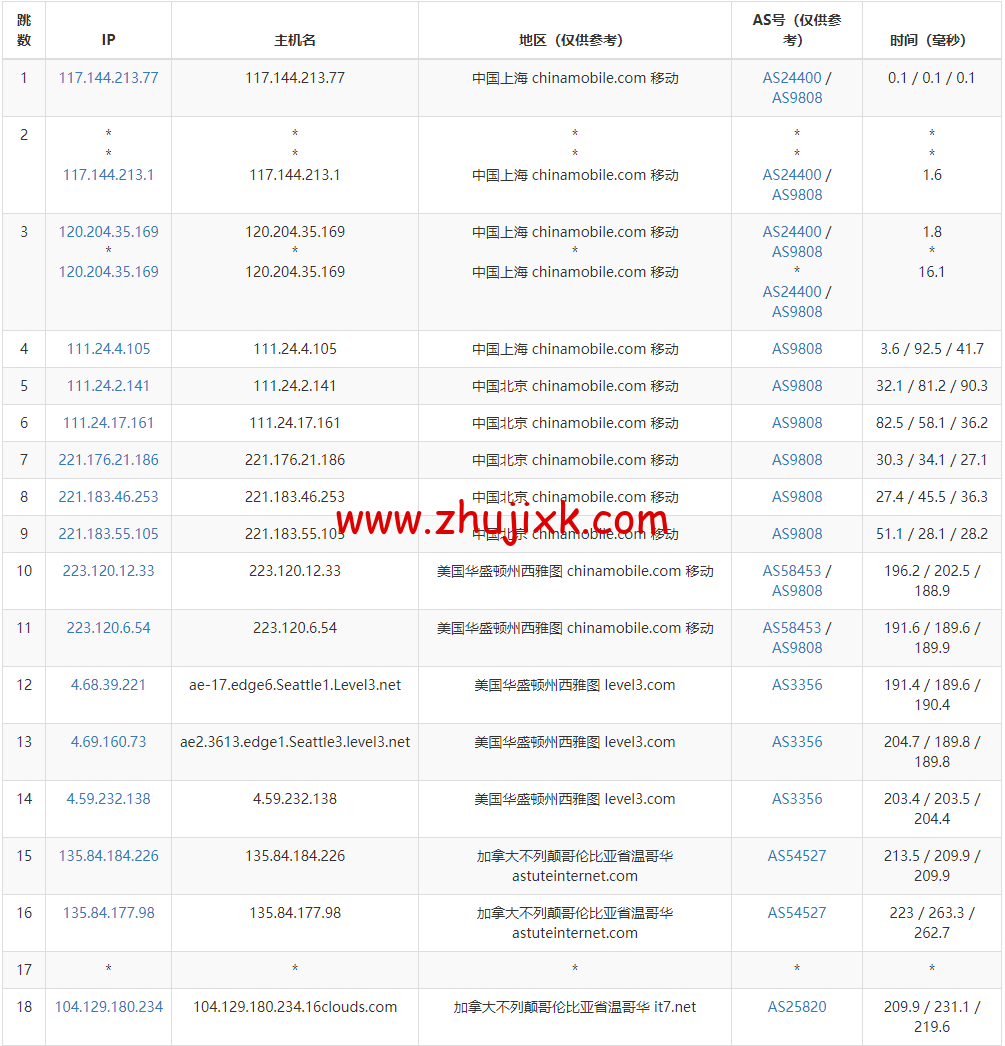Viewport: 1005px width, 1046px height.
Task: Click hostname ae-17.edge6.Seattle1.Level3.net
Action: [295, 685]
